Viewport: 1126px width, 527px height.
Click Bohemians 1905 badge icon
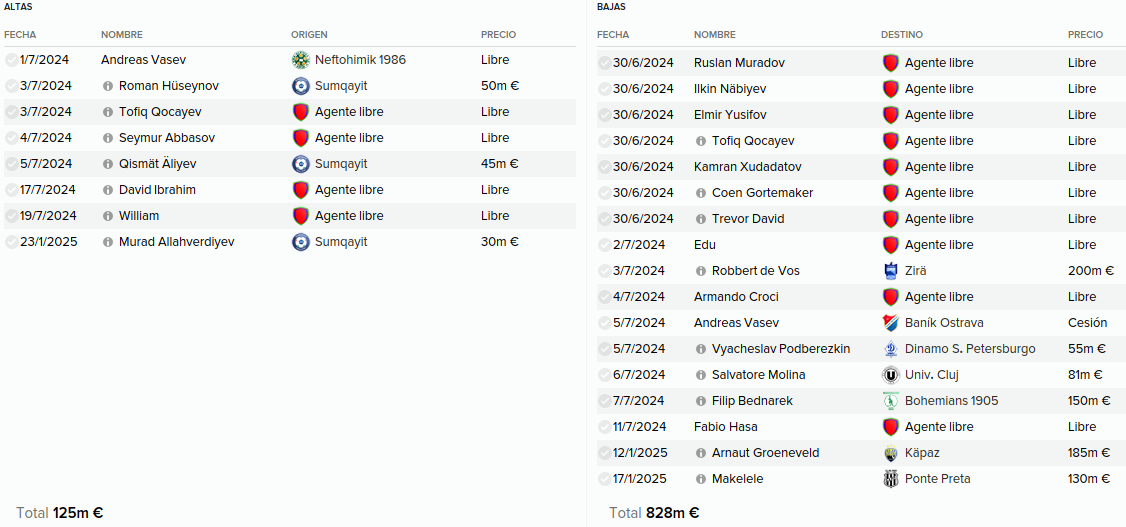point(890,401)
